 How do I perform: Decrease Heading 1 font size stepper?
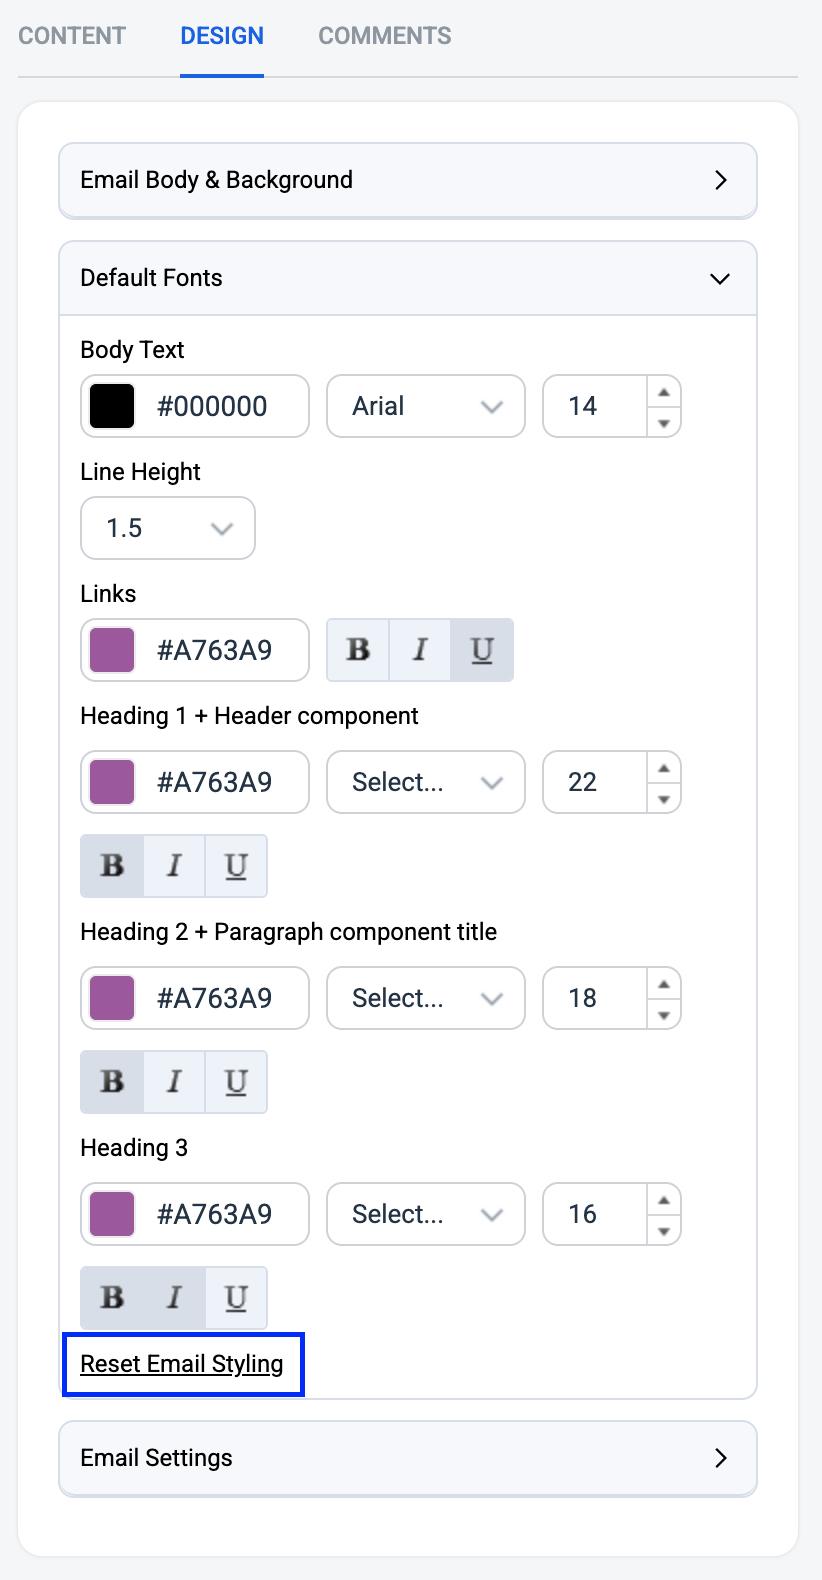(664, 798)
